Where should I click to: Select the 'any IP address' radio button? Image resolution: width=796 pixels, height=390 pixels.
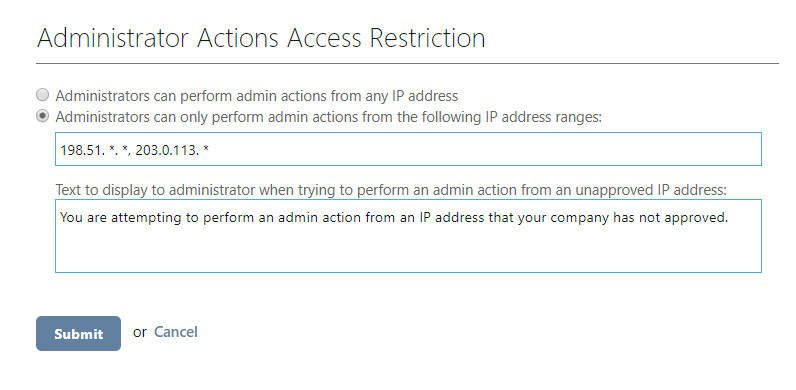pos(43,95)
